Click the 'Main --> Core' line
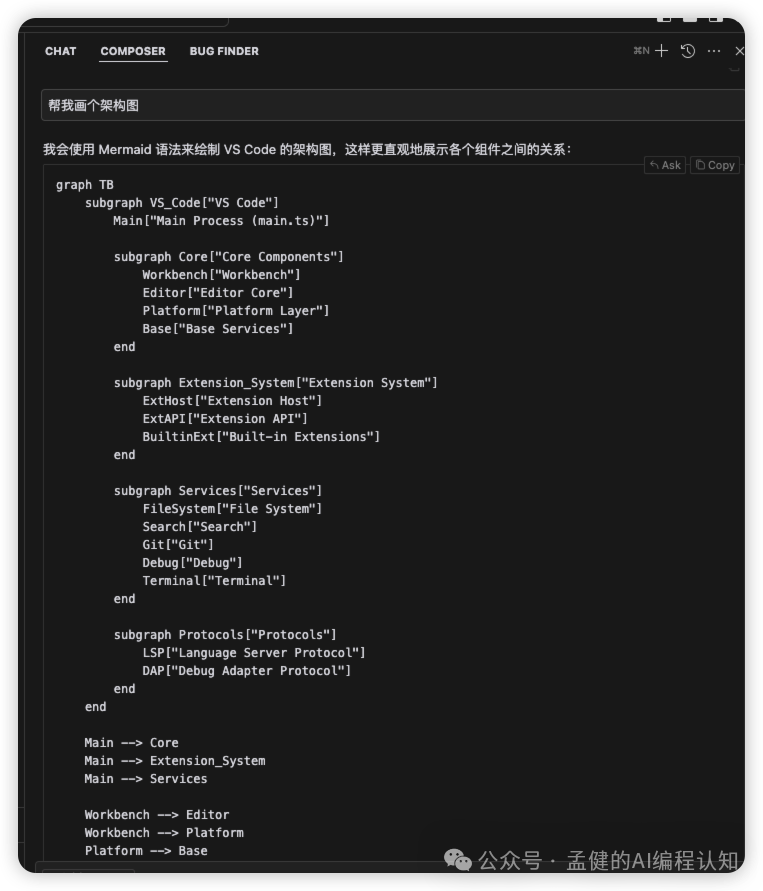The image size is (763, 891). 131,743
